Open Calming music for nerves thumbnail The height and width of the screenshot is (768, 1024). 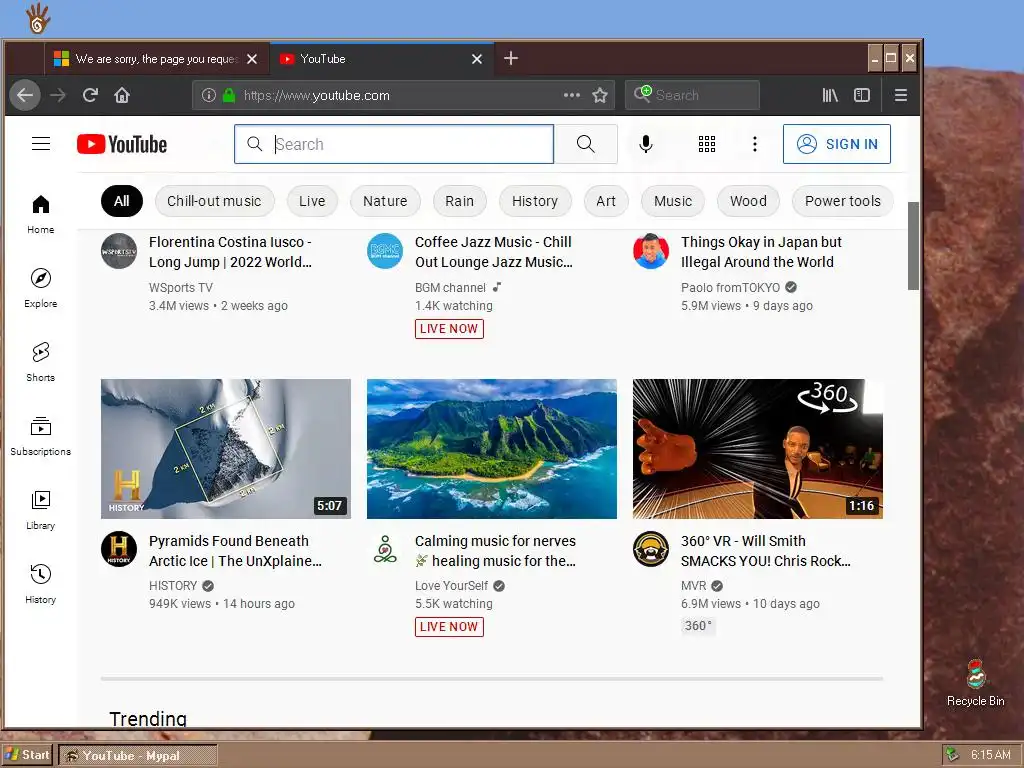[x=492, y=449]
